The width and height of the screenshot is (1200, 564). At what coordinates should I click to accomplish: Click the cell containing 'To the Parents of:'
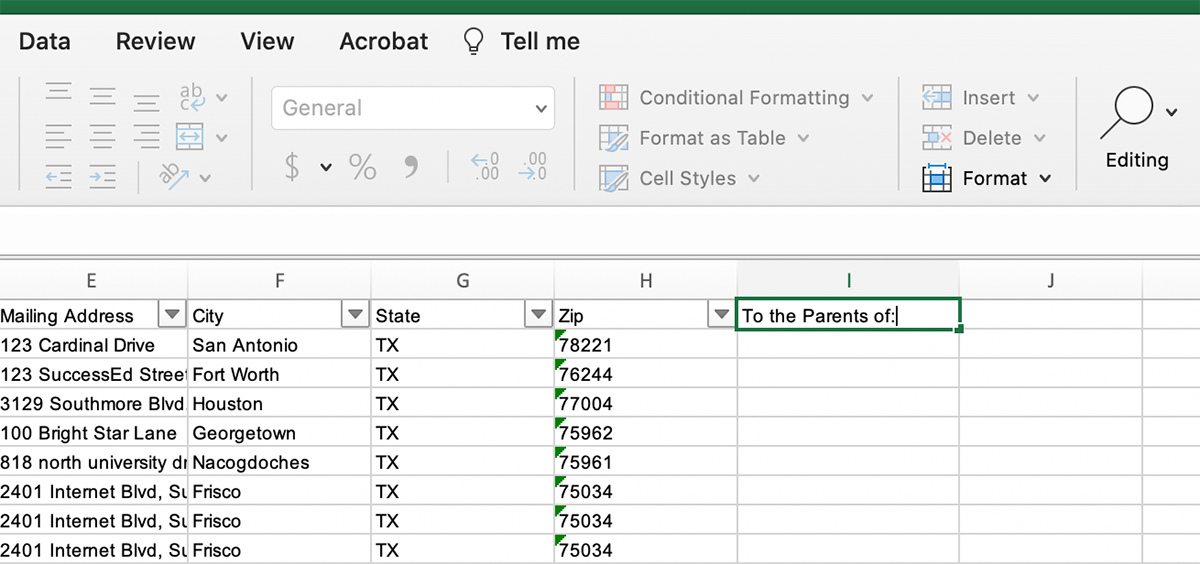[848, 315]
